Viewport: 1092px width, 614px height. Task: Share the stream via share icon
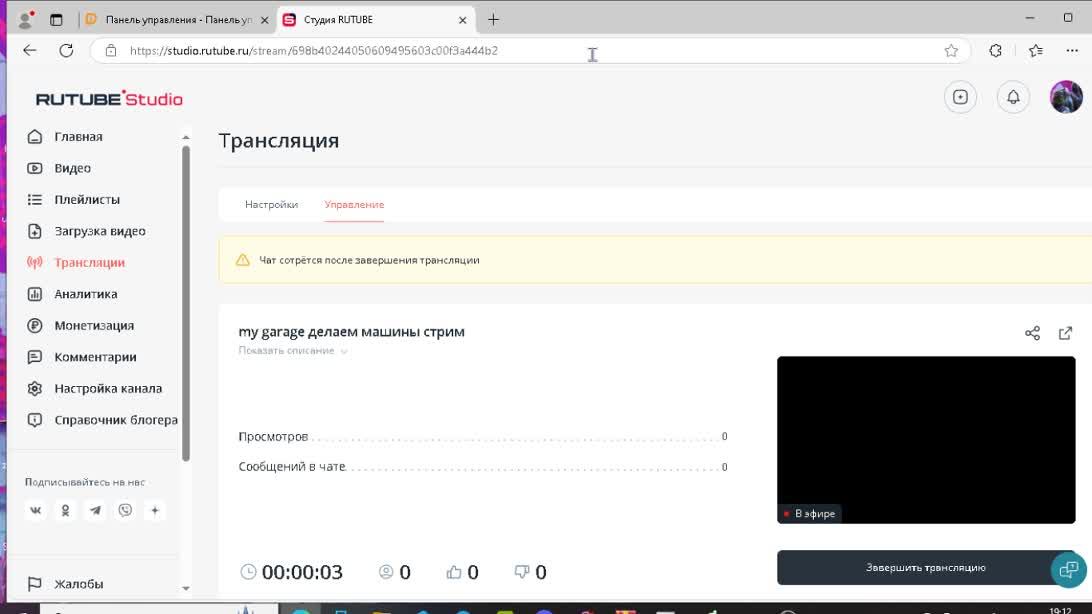coord(1032,333)
